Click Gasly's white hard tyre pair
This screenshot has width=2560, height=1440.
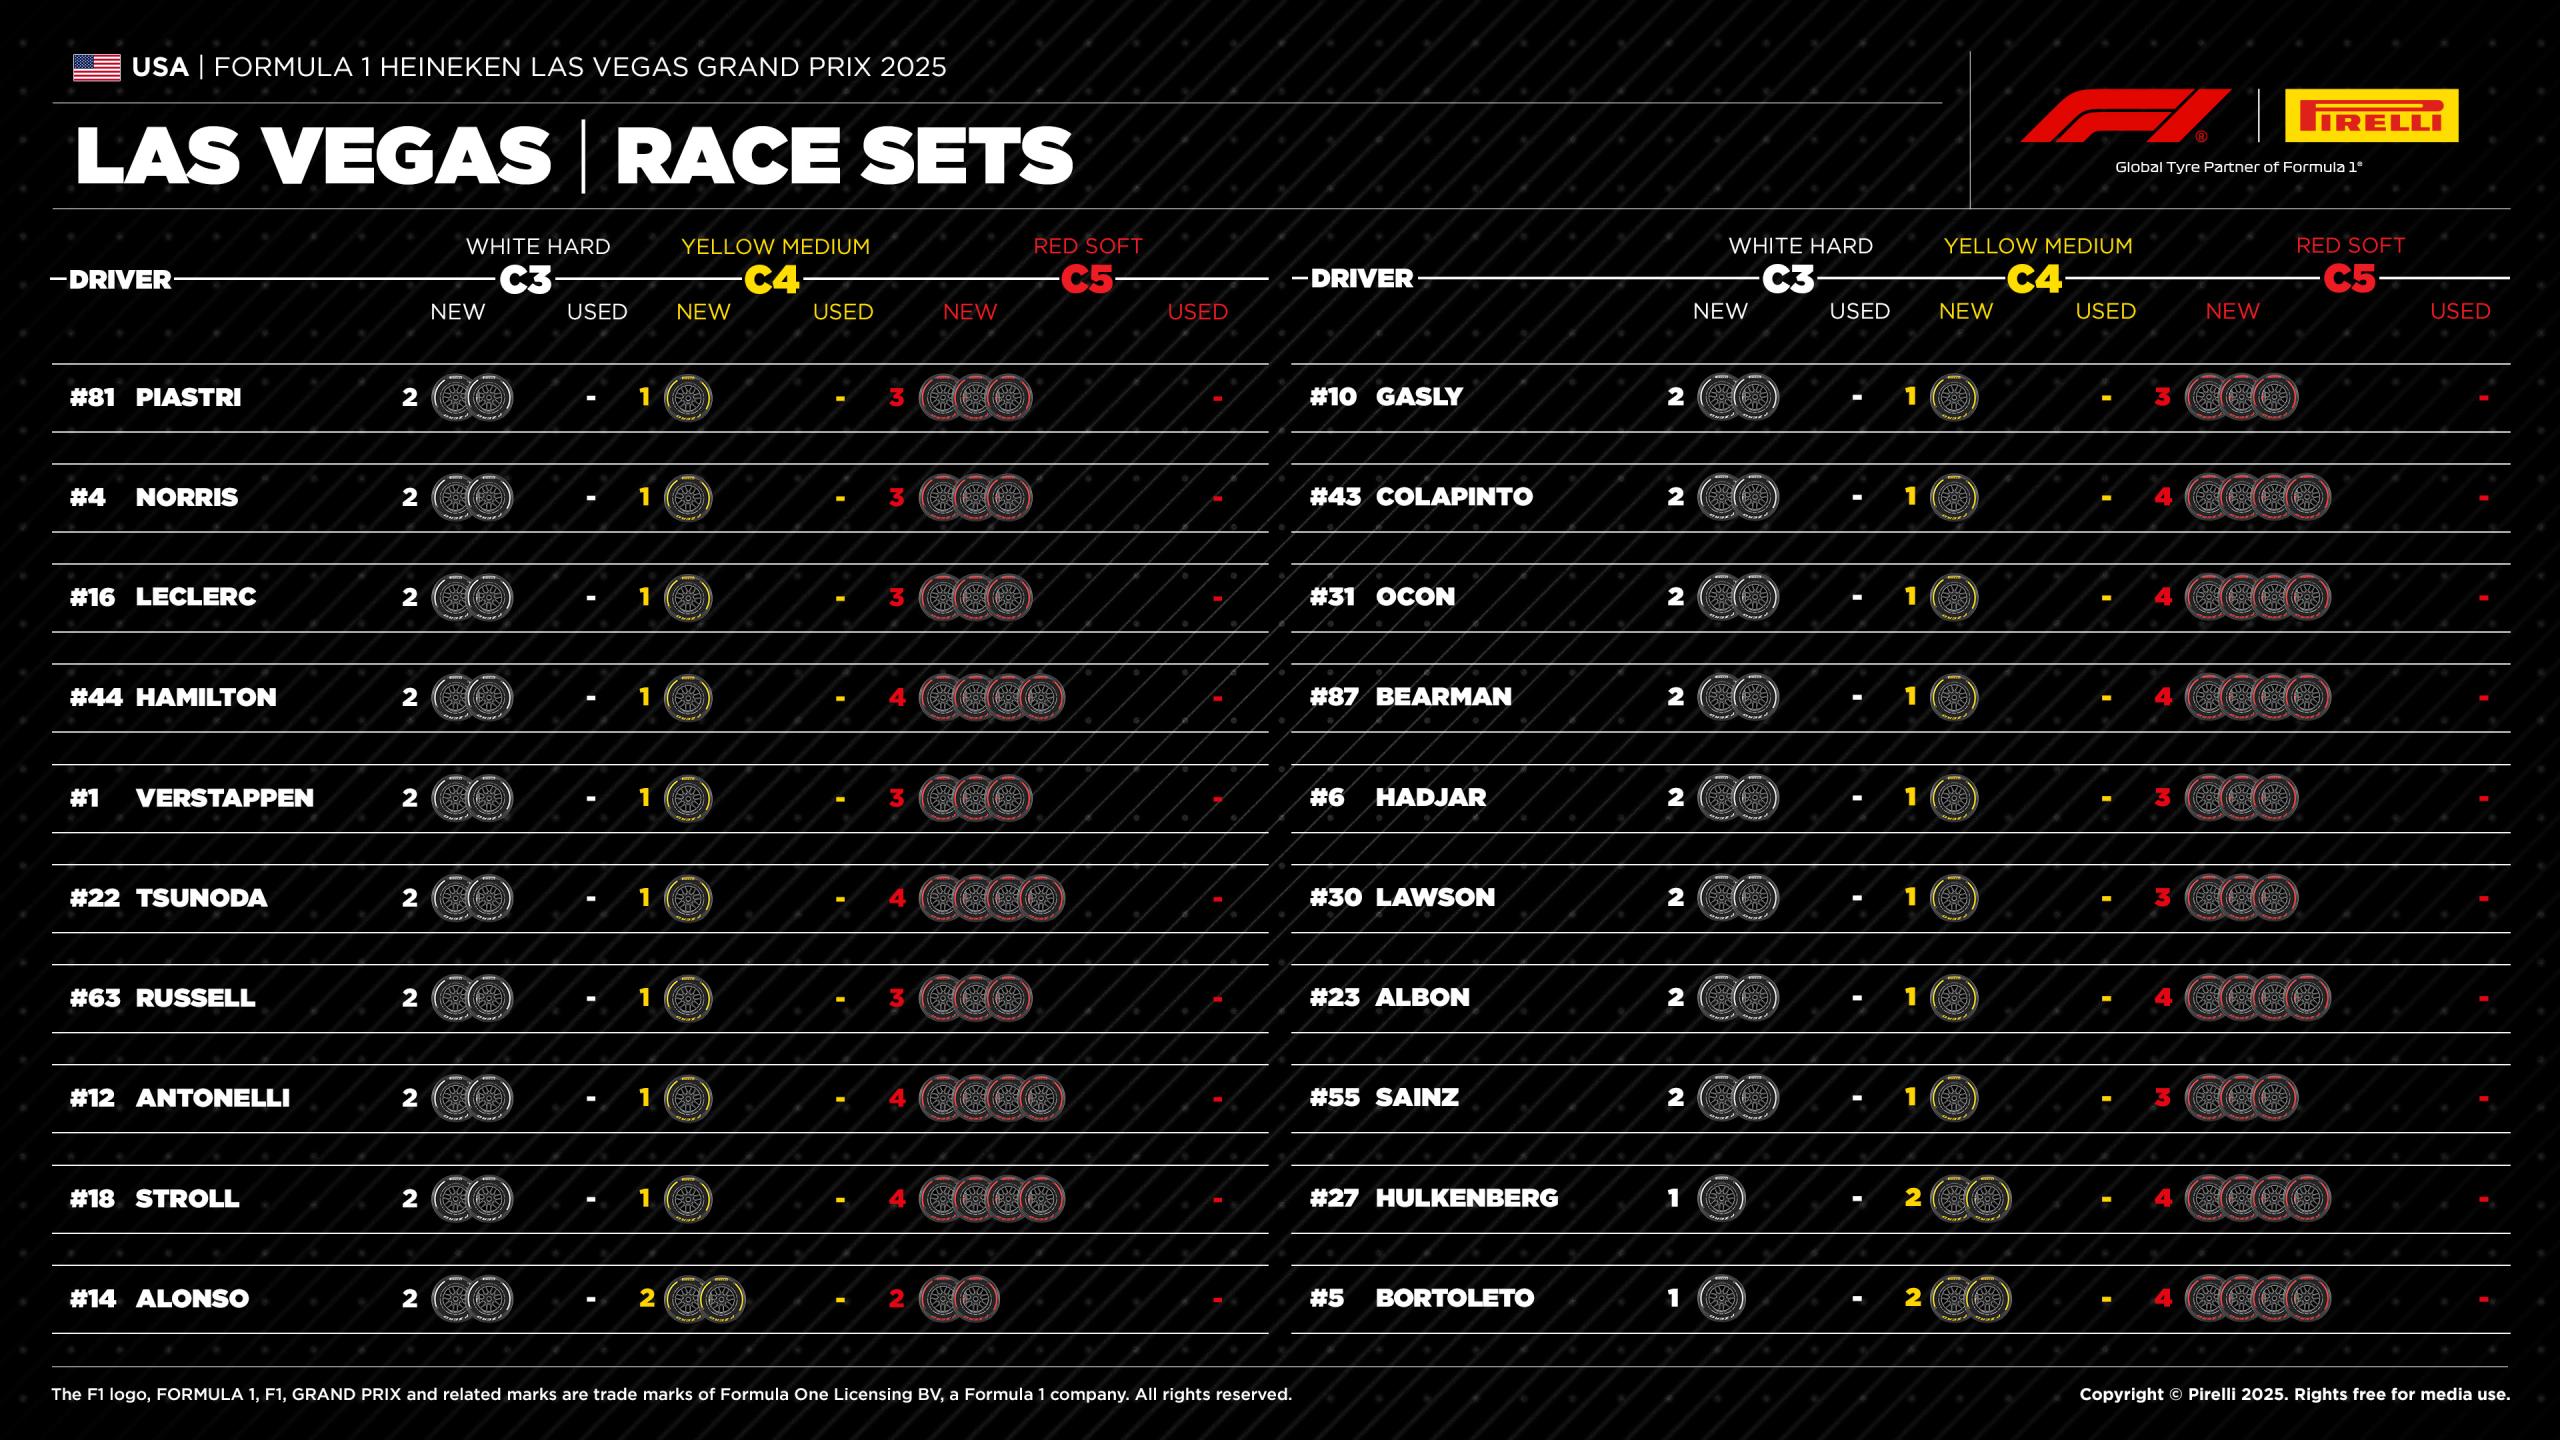pos(1738,397)
